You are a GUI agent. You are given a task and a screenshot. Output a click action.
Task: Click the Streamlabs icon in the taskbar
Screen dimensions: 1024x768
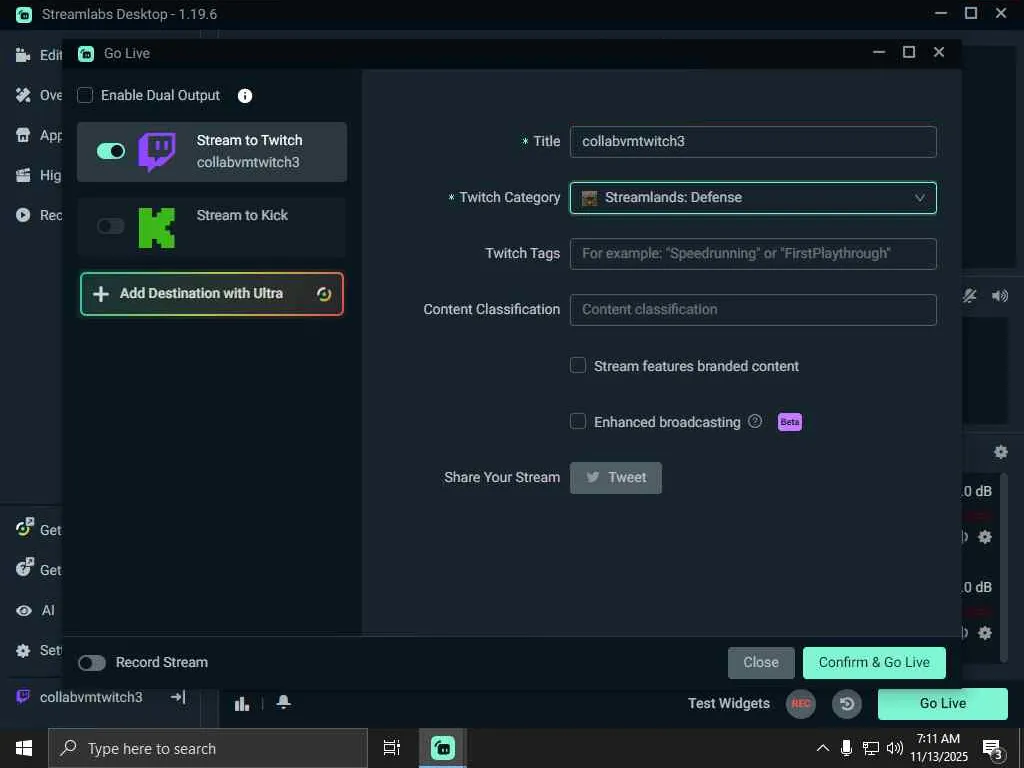[x=443, y=748]
